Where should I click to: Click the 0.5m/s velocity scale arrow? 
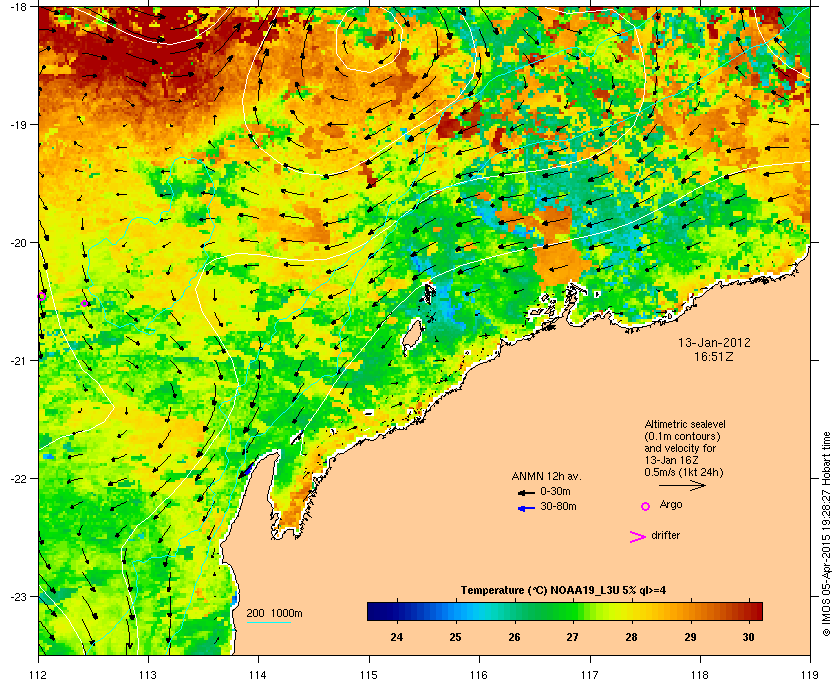(x=682, y=485)
